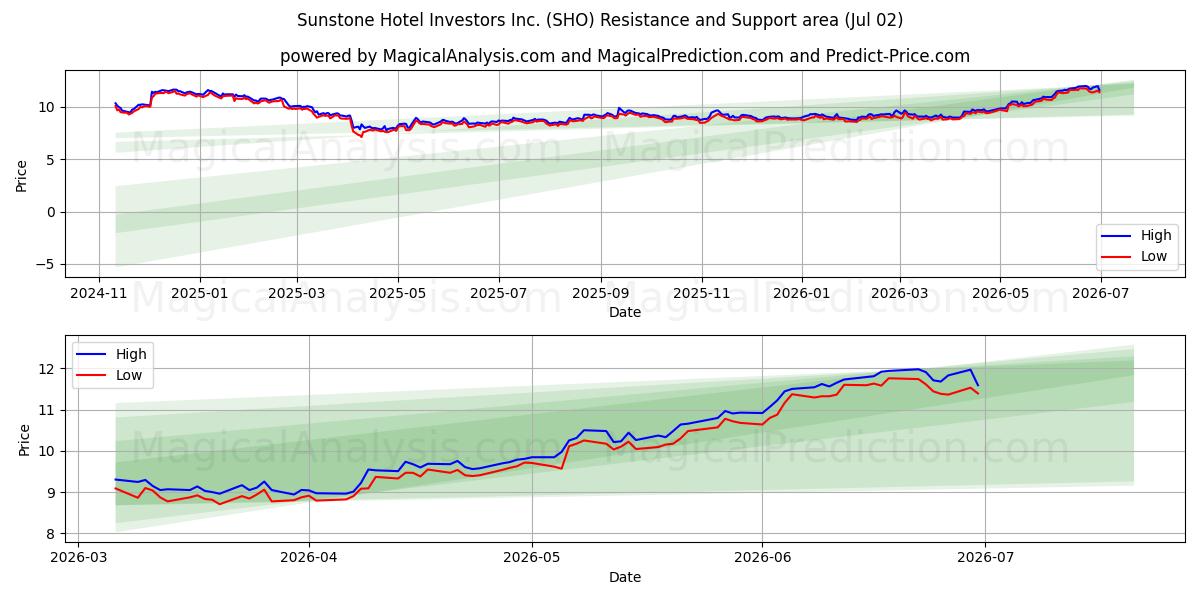1200x600 pixels.
Task: Click the 2025-03 x-axis label
Action: [x=297, y=293]
